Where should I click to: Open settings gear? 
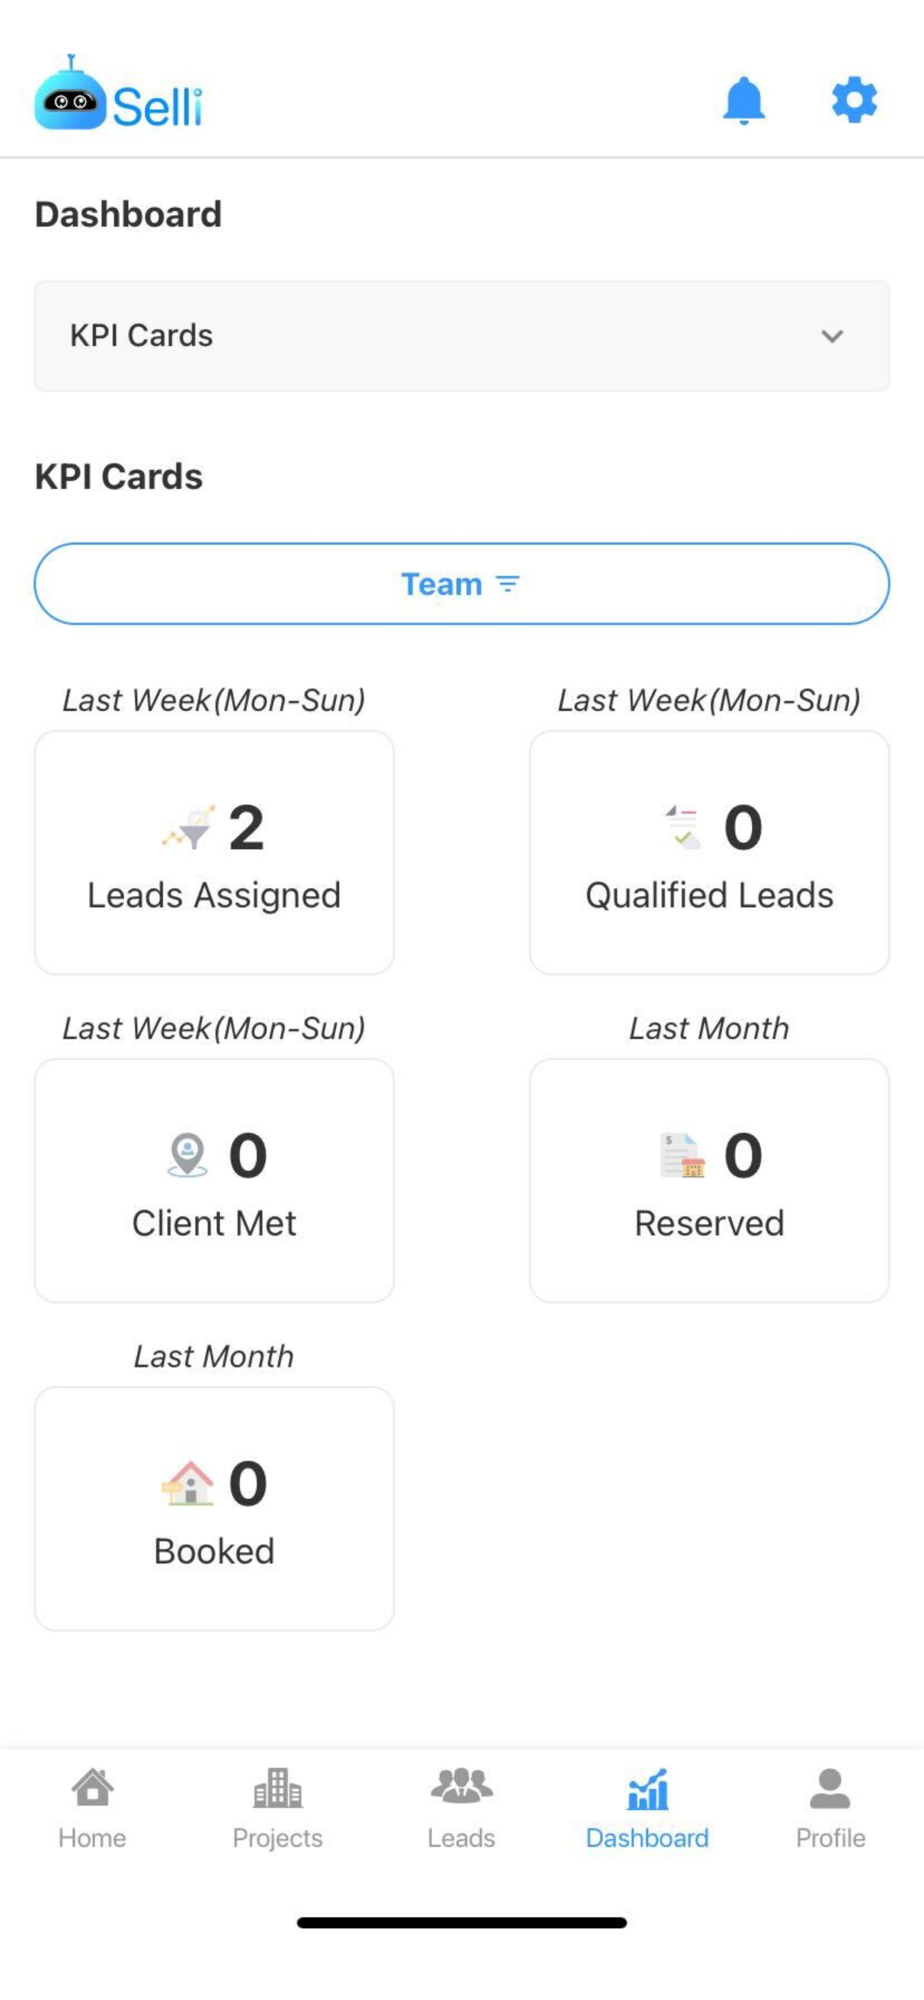click(x=854, y=100)
